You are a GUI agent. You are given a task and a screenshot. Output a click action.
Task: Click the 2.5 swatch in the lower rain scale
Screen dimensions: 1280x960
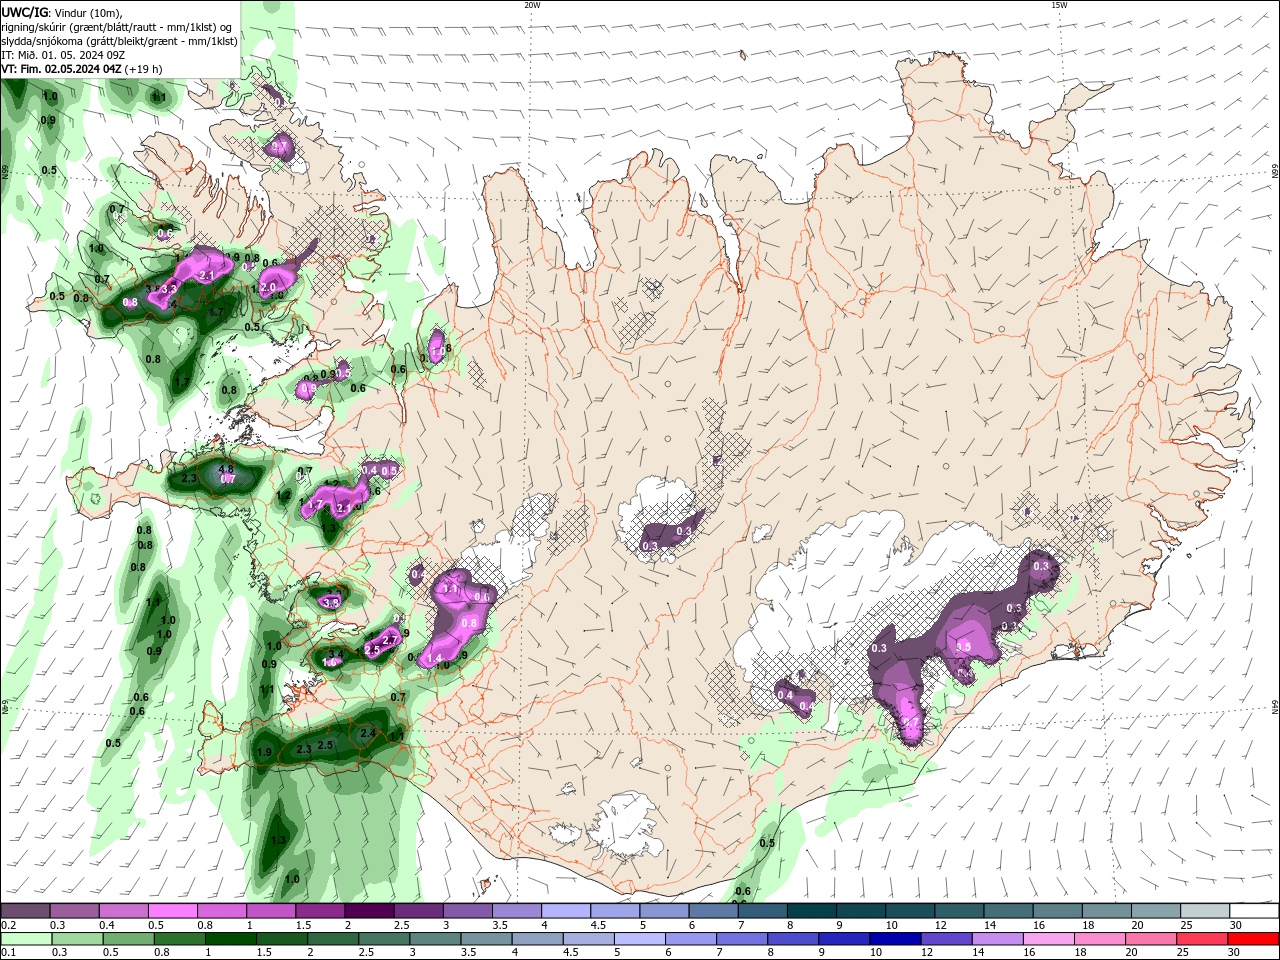coord(385,939)
